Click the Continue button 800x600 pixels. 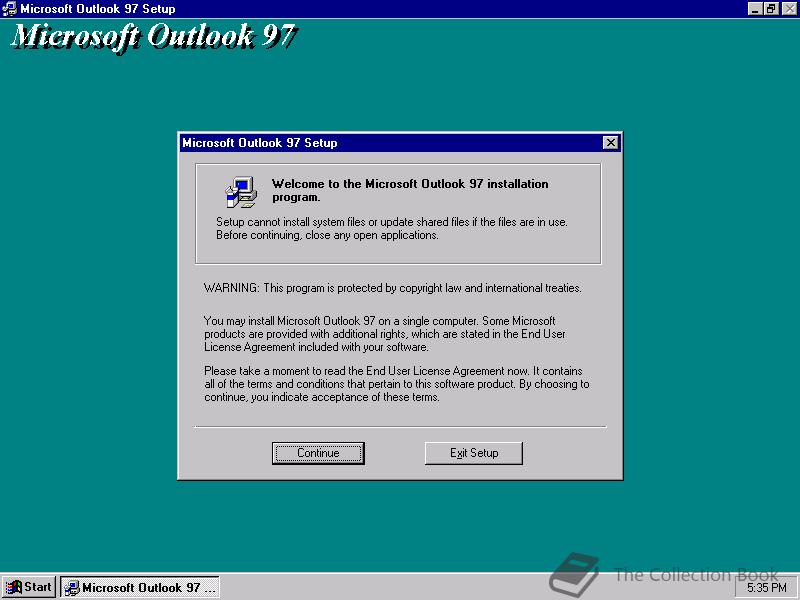point(318,453)
